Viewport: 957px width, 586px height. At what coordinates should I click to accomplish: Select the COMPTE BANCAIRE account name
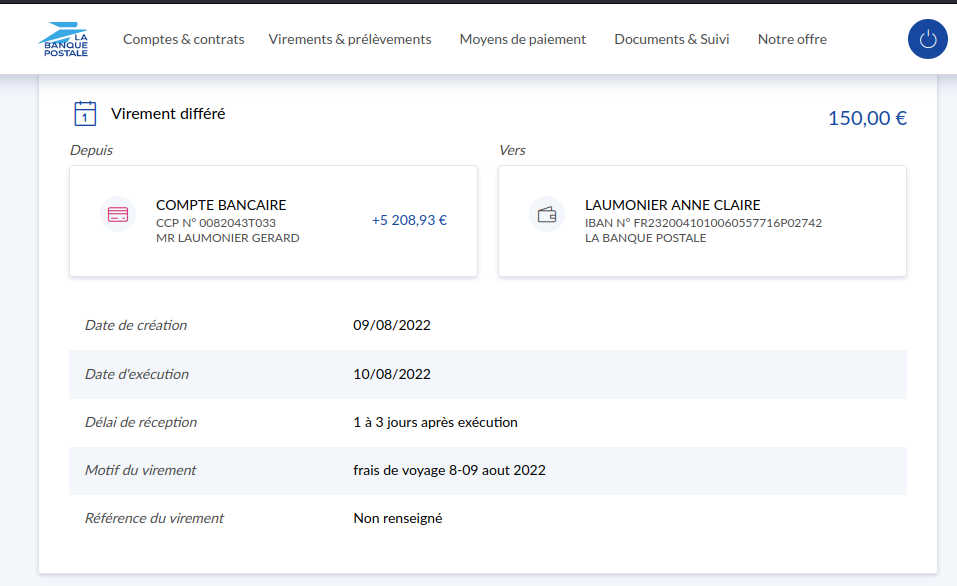221,205
